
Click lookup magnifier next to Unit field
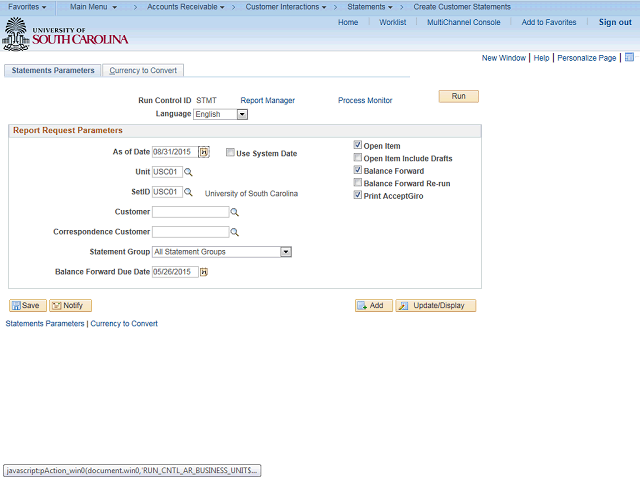(188, 172)
